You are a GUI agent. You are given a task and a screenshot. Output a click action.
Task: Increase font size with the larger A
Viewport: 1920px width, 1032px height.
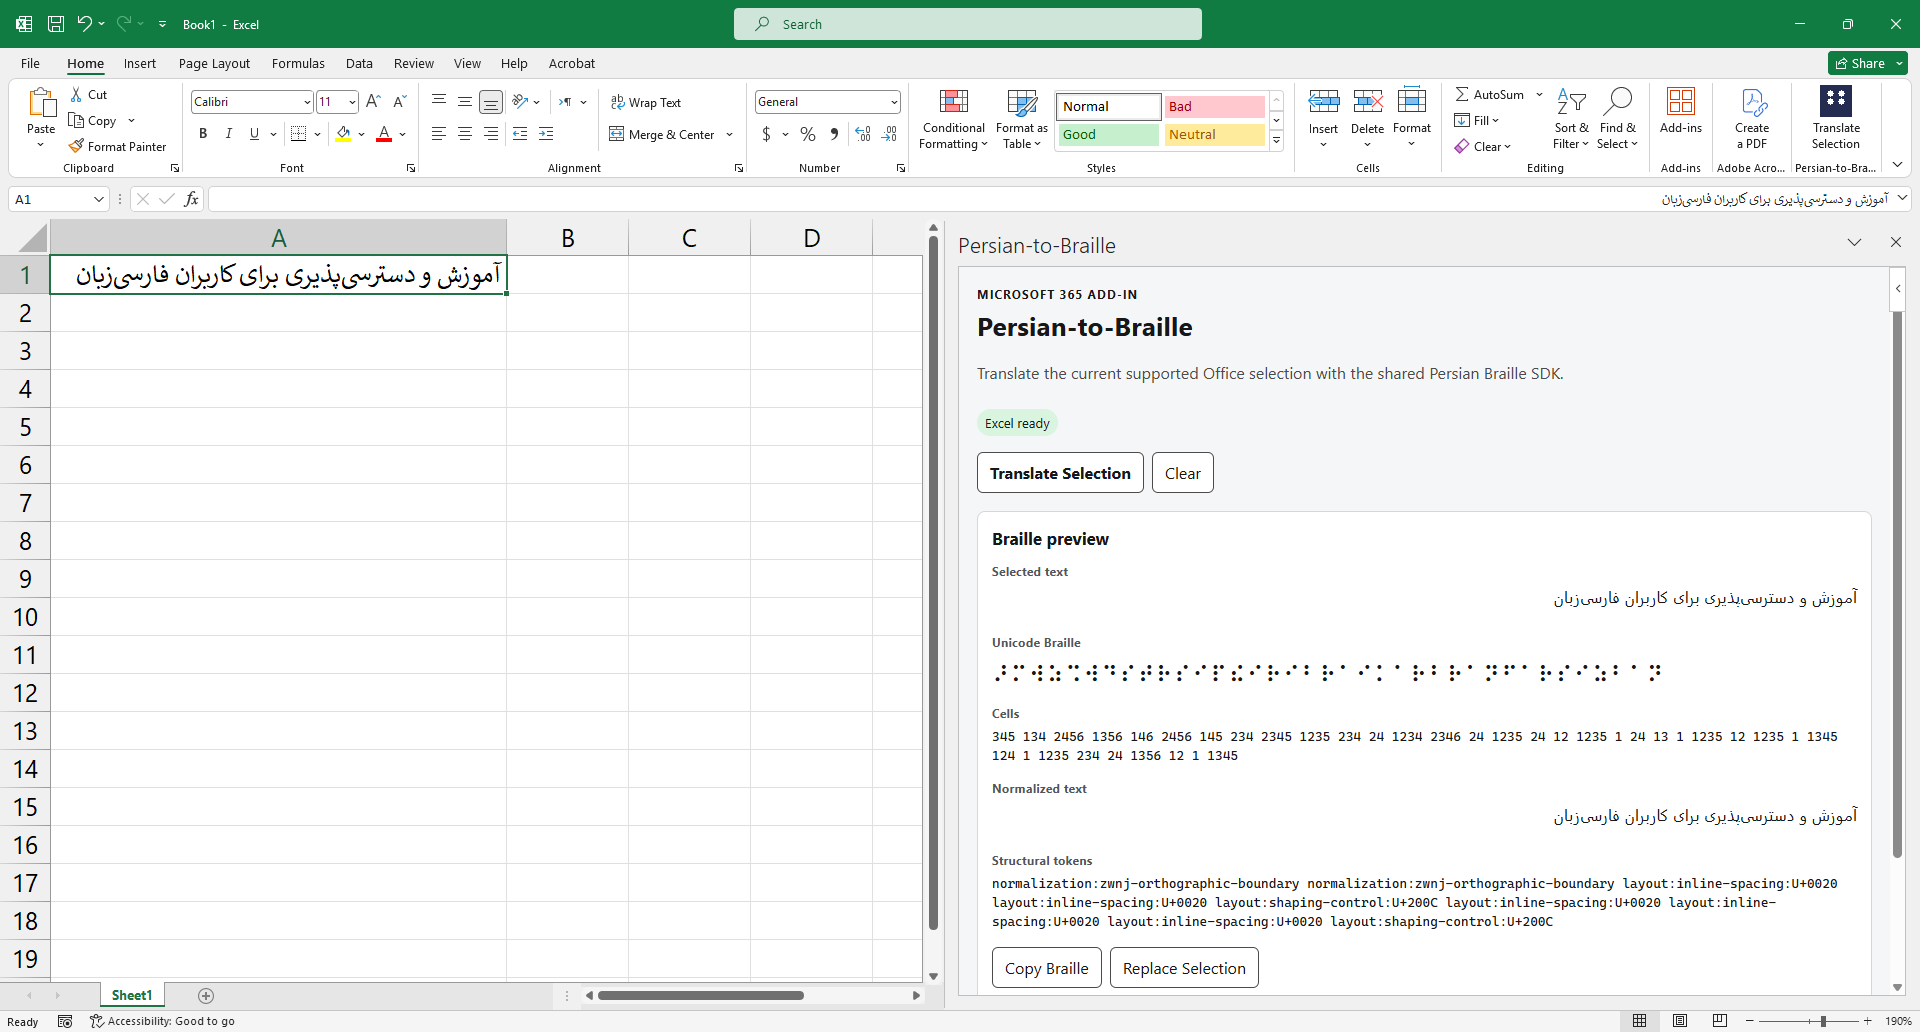coord(373,101)
